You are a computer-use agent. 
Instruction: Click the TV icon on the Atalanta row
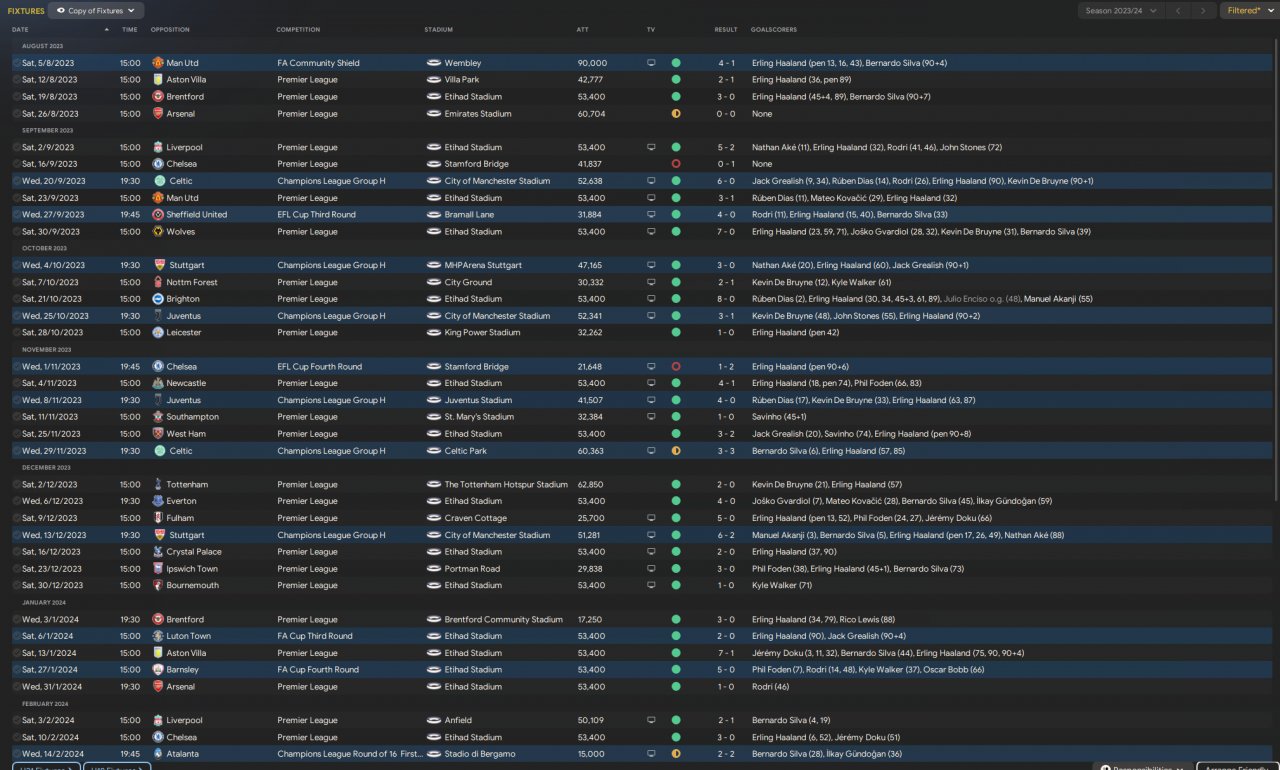coord(651,754)
